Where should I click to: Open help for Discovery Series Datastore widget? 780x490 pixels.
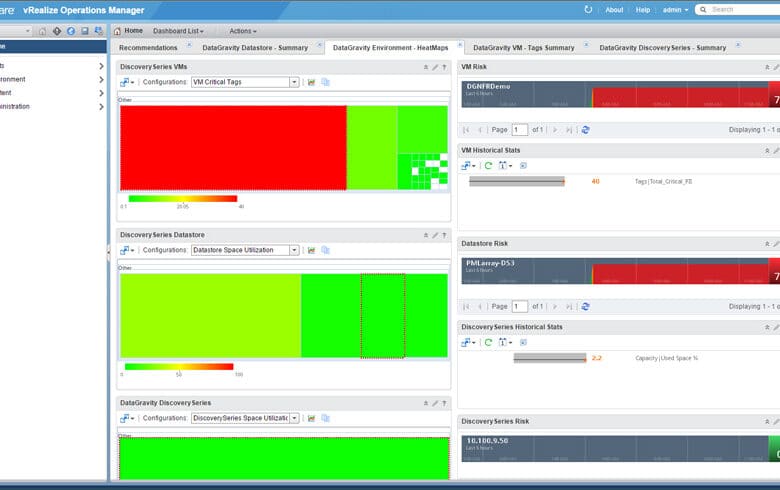[x=444, y=235]
